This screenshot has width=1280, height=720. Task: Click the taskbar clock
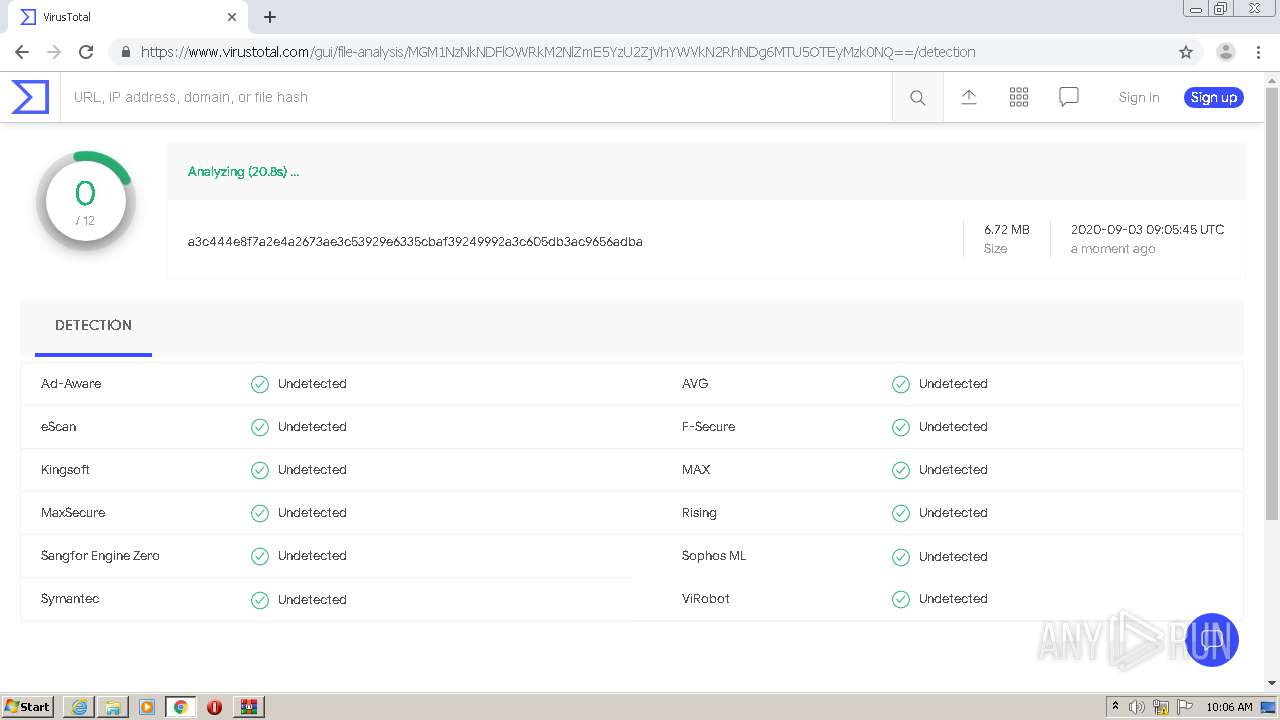pyautogui.click(x=1229, y=707)
